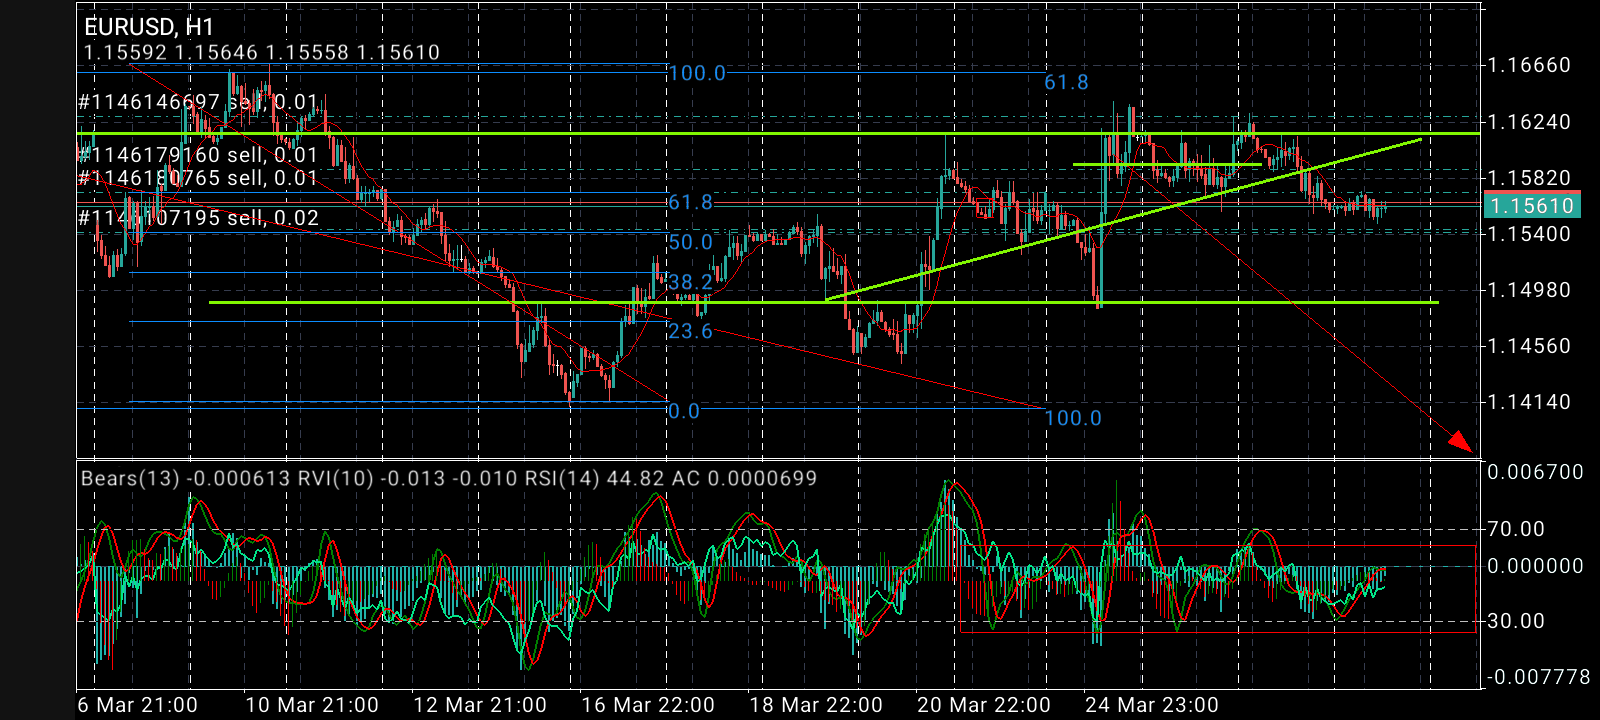Tap price scale value 1.16240
This screenshot has height=720, width=1600.
coord(1530,122)
